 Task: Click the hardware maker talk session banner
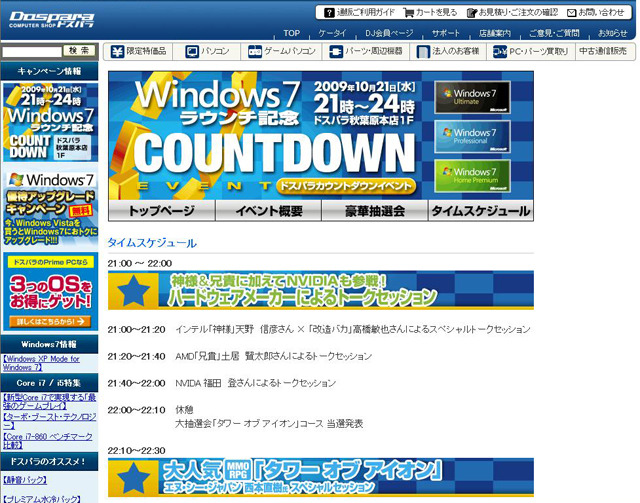[x=321, y=290]
